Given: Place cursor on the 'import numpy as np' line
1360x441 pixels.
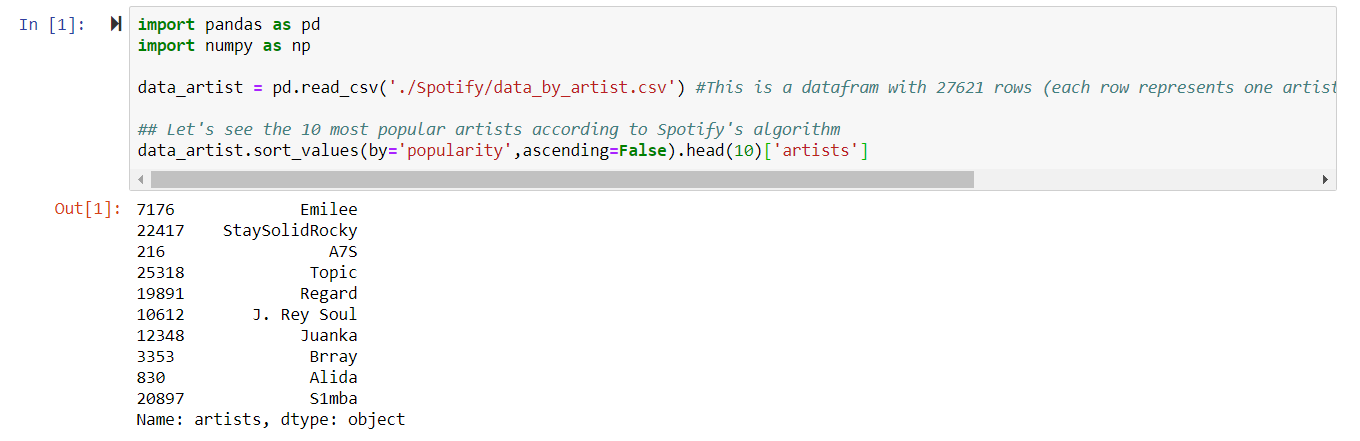Looking at the screenshot, I should click(224, 45).
